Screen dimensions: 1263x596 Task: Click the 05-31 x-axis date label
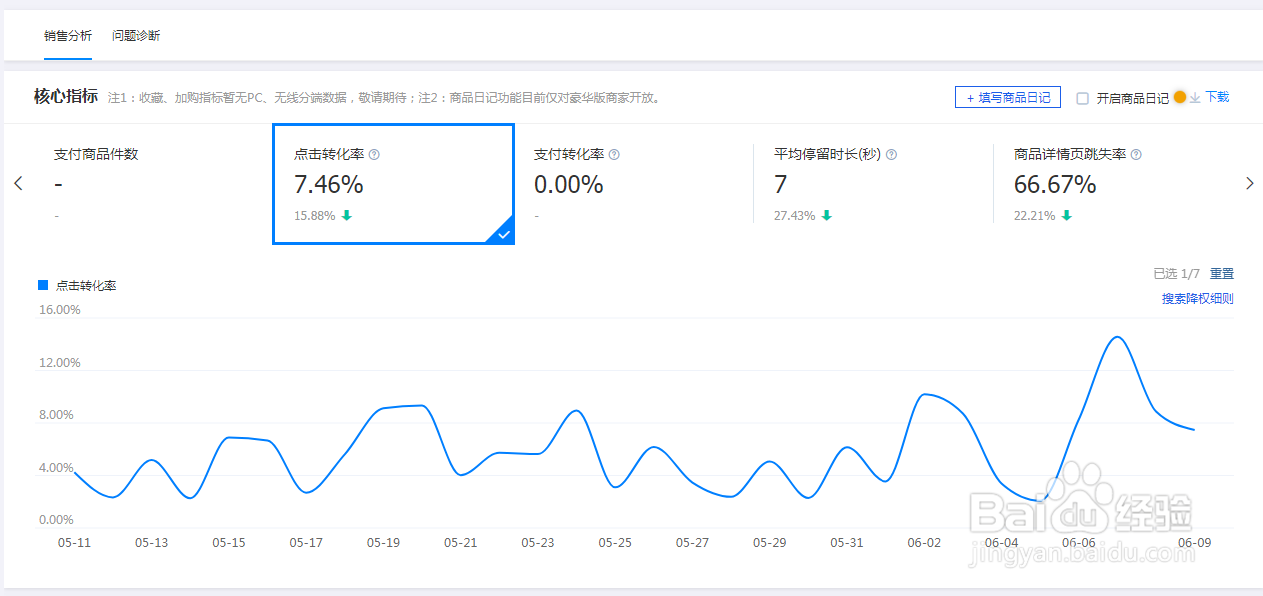(847, 543)
